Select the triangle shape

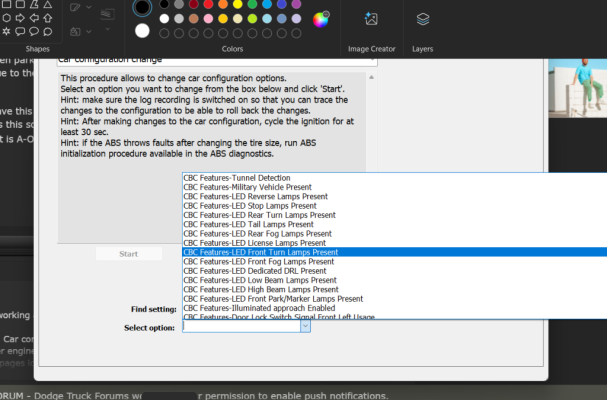tap(48, 4)
